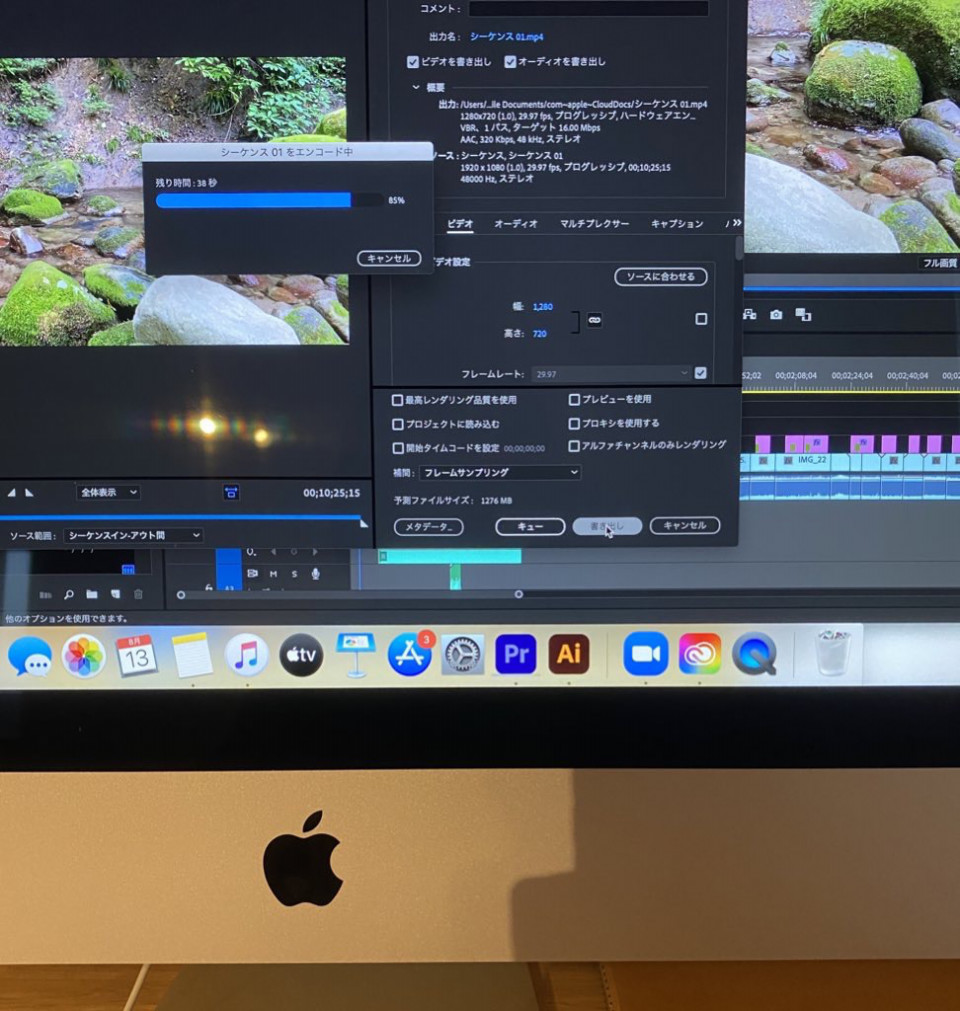Open the Trash in the Dock

tap(832, 653)
